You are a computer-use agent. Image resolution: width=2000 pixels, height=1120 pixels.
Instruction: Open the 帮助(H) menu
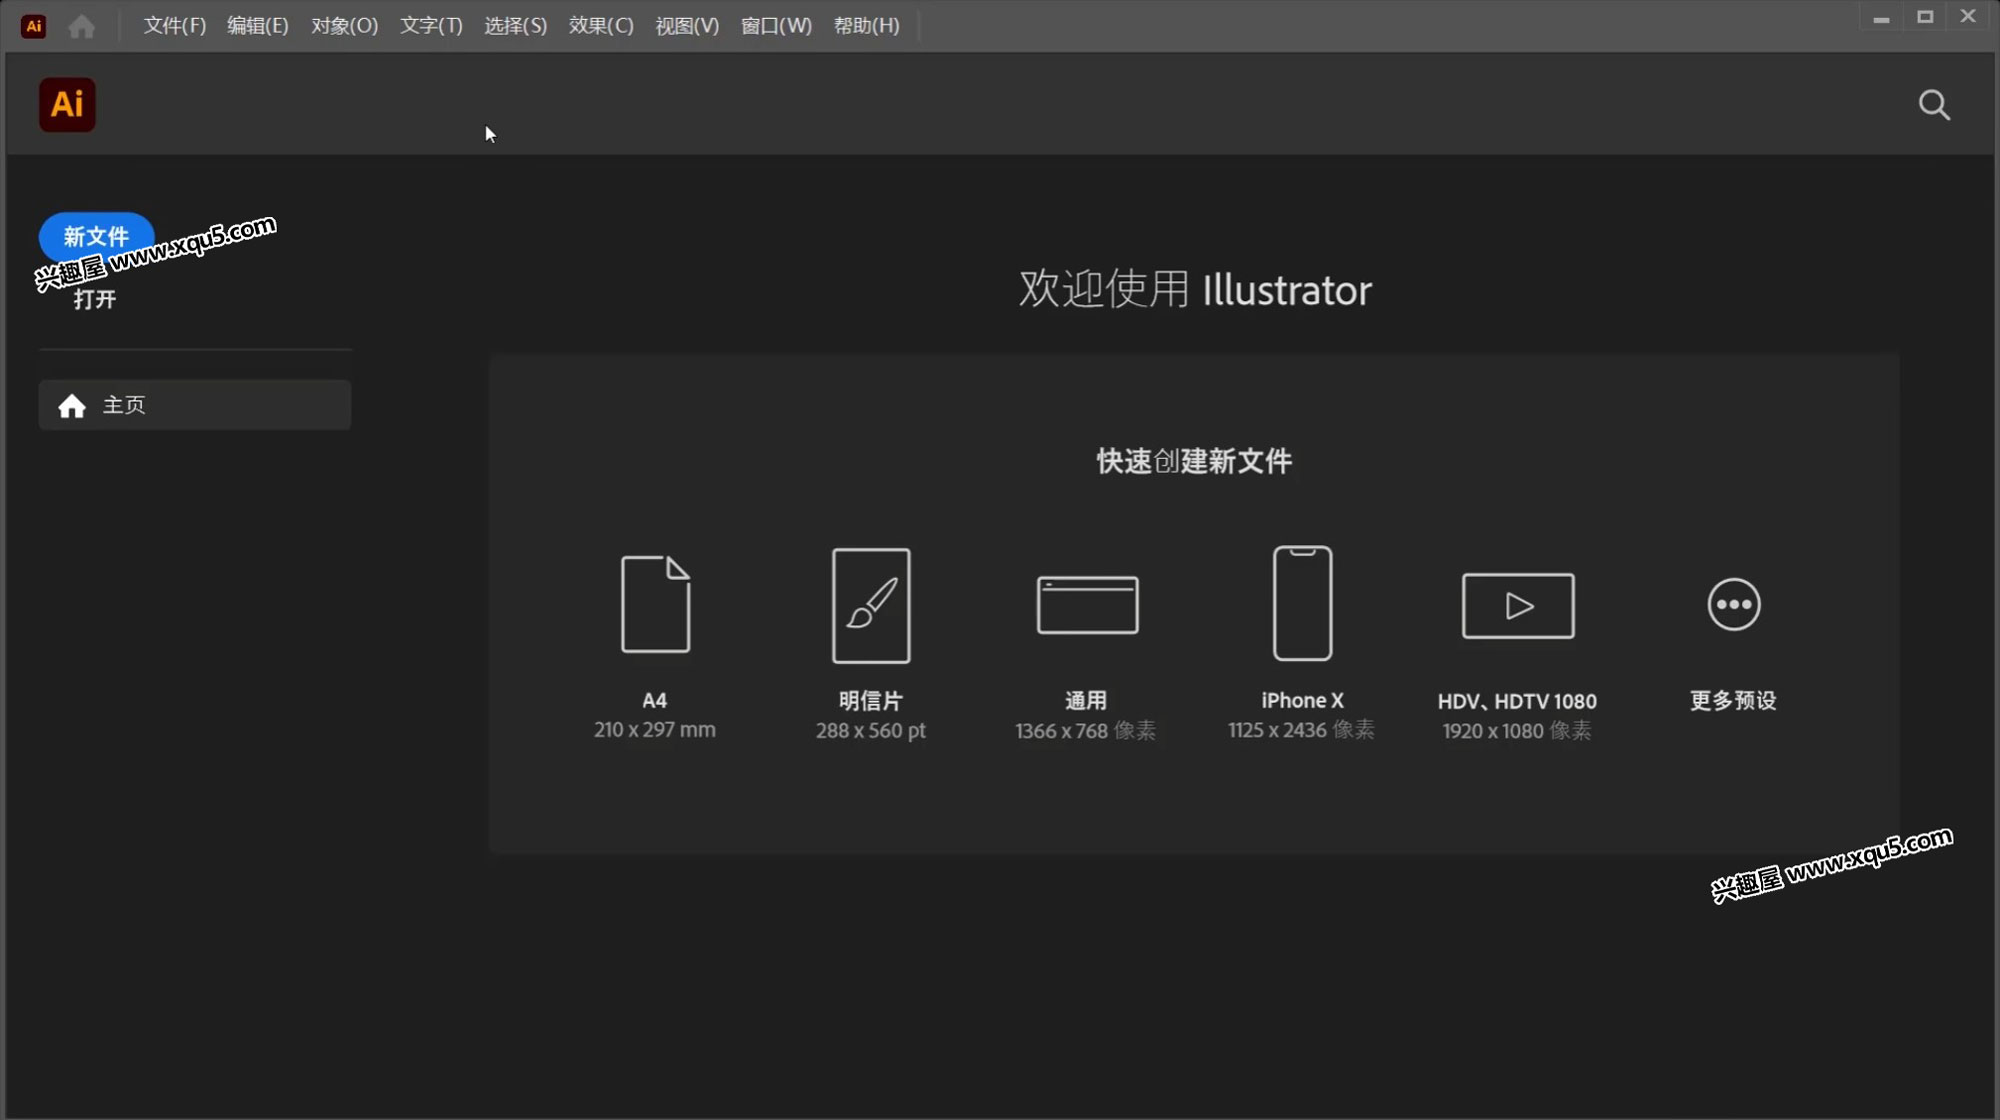pyautogui.click(x=866, y=26)
